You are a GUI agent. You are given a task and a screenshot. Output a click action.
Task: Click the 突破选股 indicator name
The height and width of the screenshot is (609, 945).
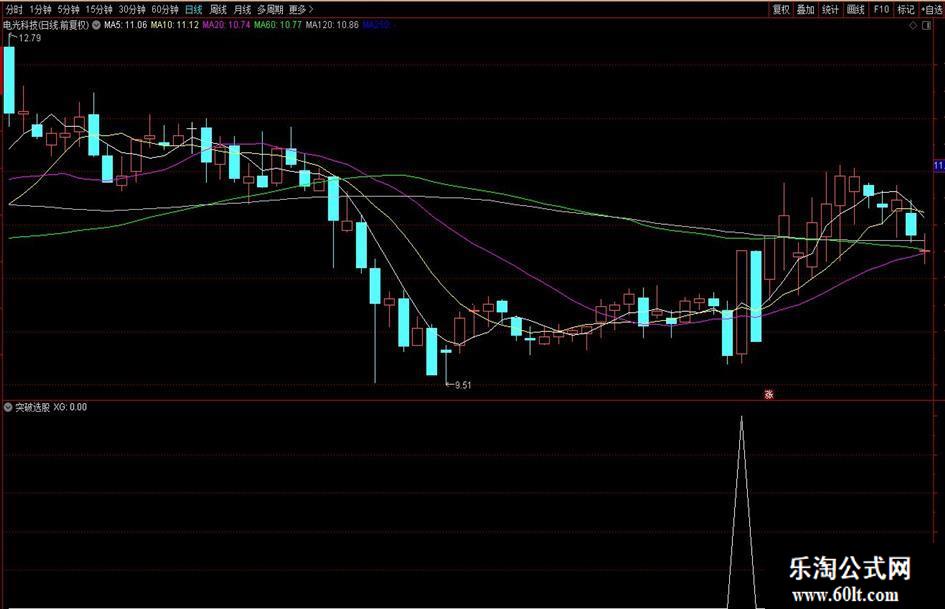tap(33, 408)
